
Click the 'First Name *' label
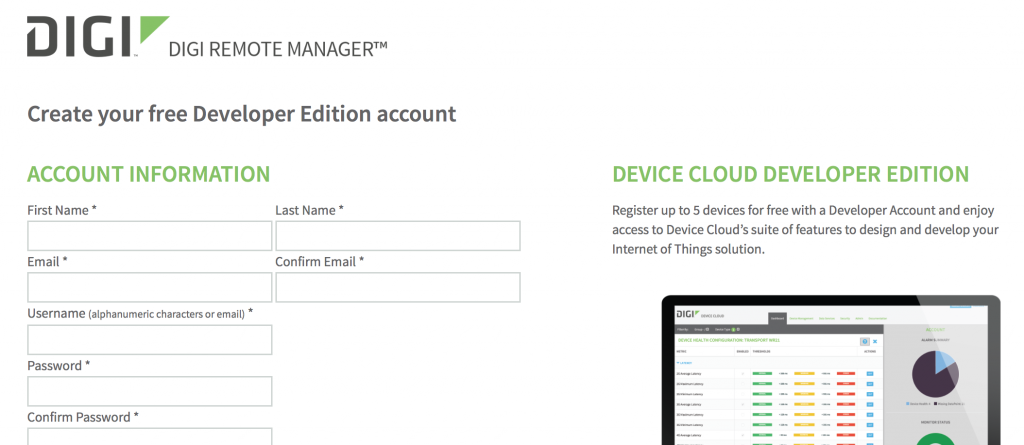62,210
